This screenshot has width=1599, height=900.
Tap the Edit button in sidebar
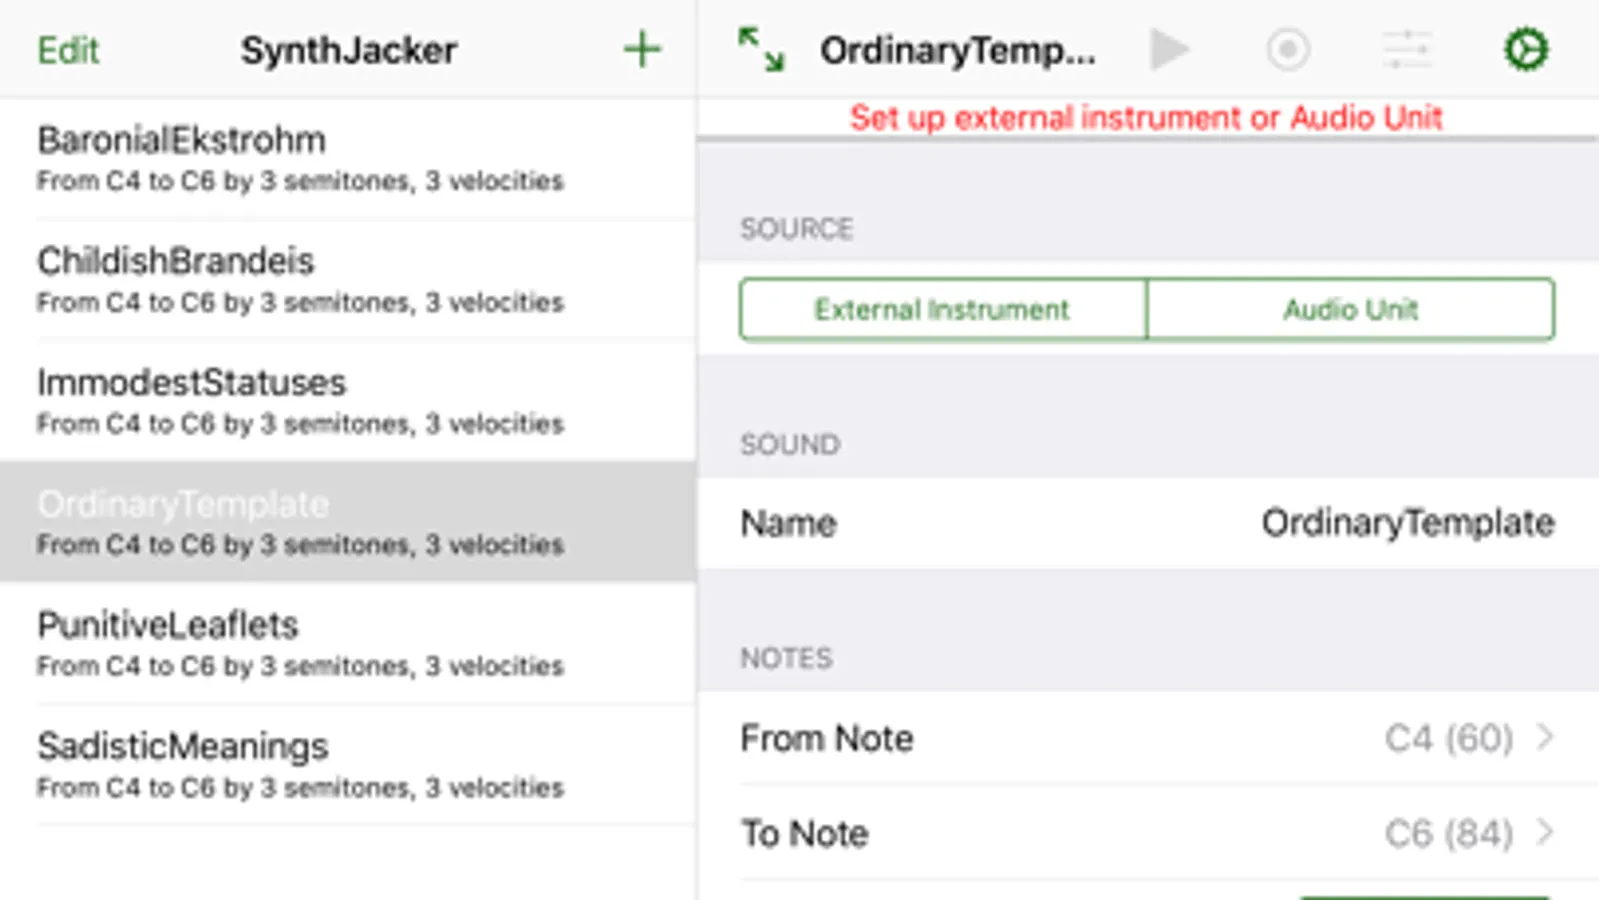(68, 50)
